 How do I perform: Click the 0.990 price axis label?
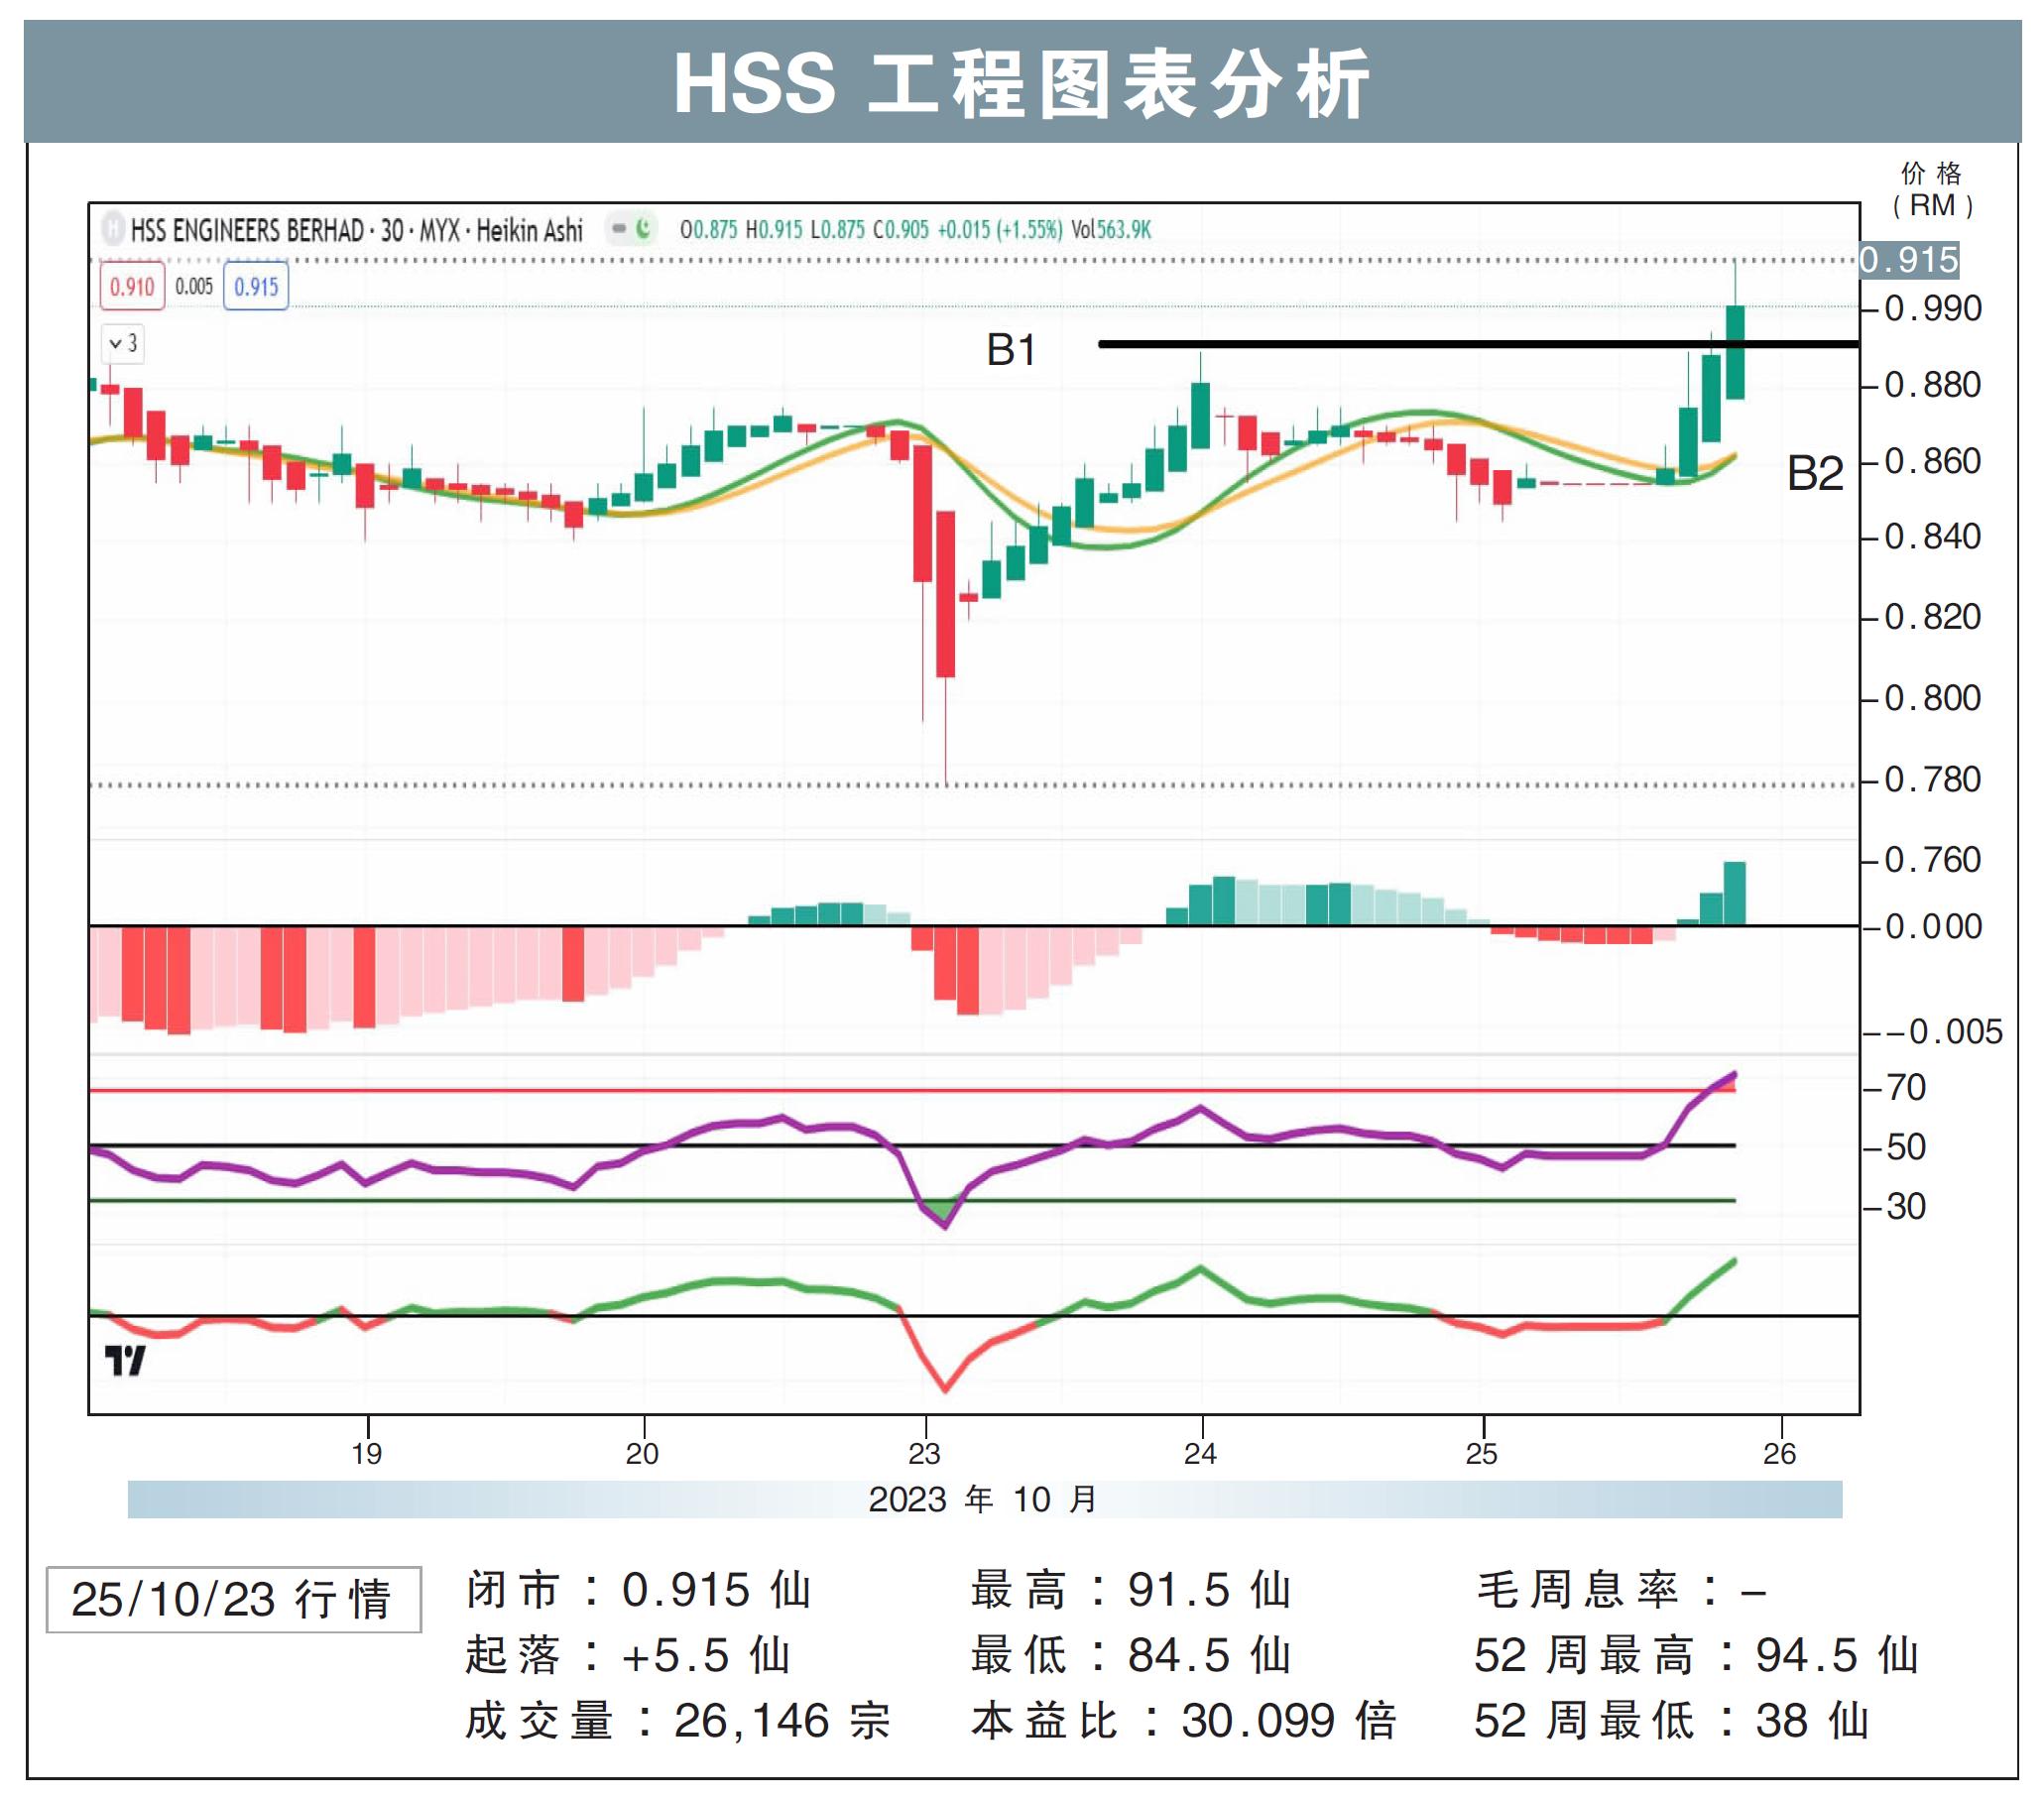1933,309
